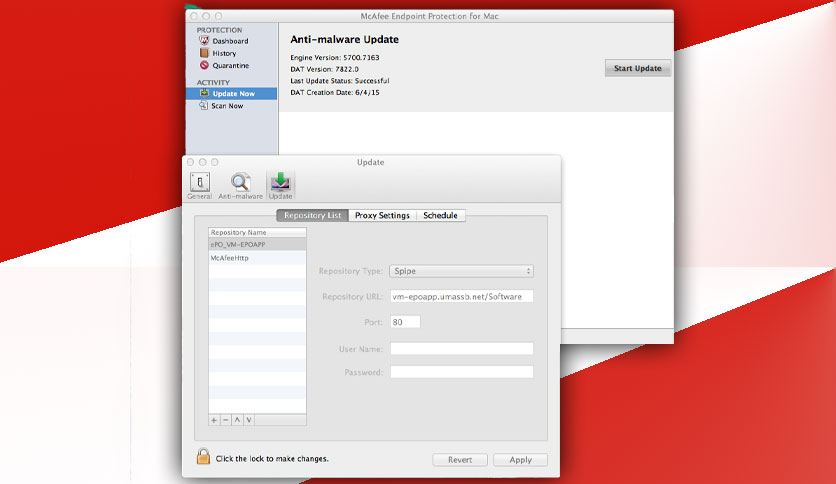Open History in the Protection section

tap(218, 53)
